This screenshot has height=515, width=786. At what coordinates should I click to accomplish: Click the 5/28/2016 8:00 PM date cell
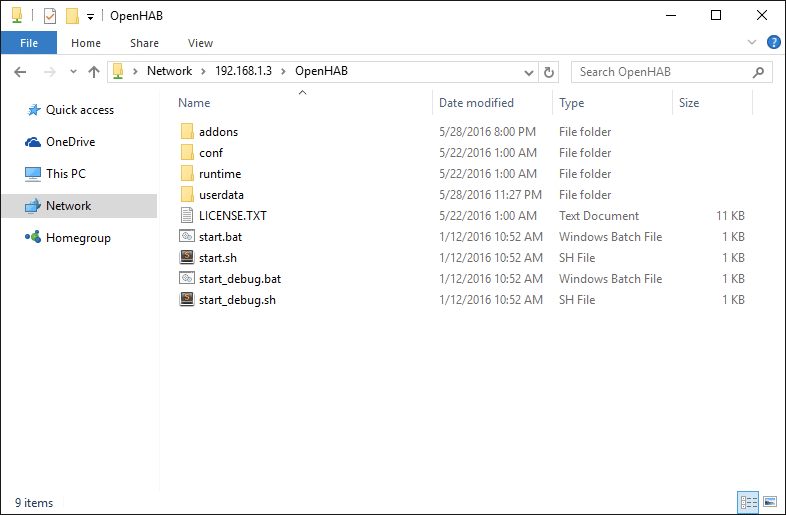pyautogui.click(x=488, y=132)
